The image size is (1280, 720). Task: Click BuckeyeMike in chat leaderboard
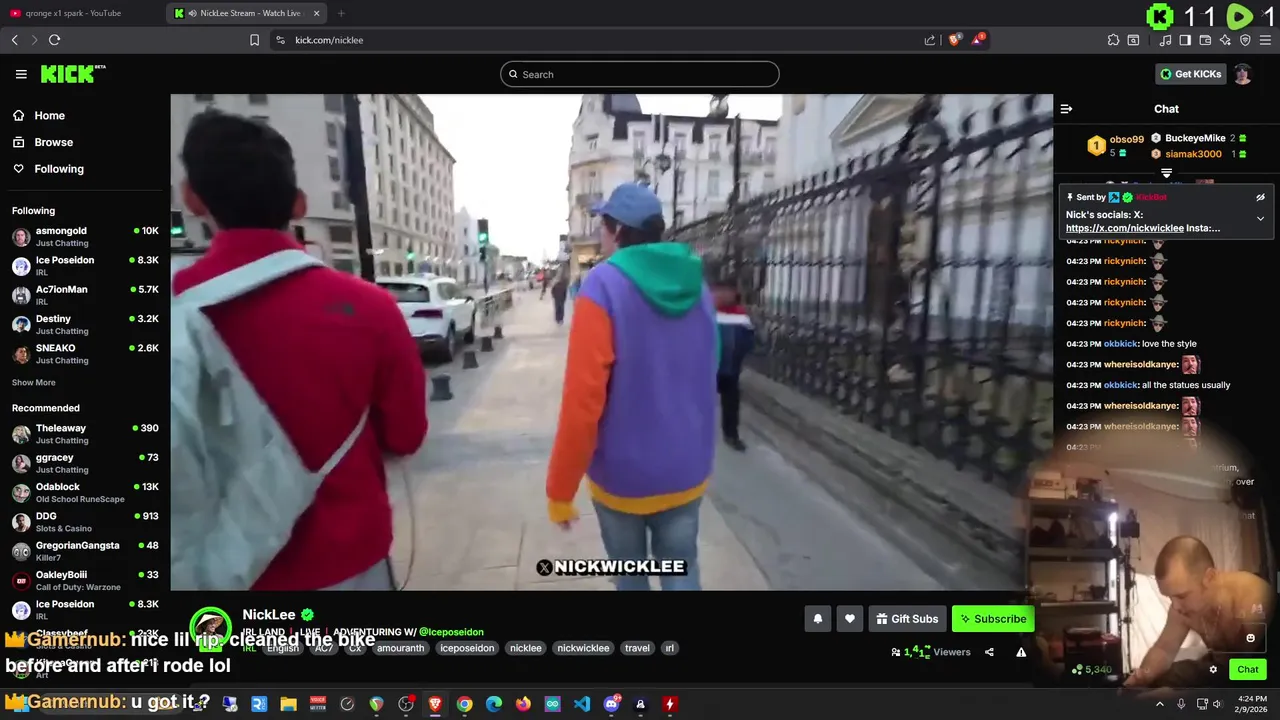(x=1195, y=138)
